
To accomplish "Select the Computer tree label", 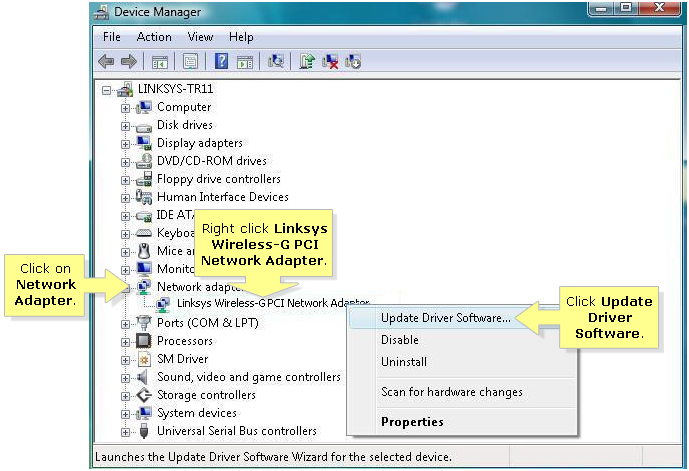I will coord(184,107).
